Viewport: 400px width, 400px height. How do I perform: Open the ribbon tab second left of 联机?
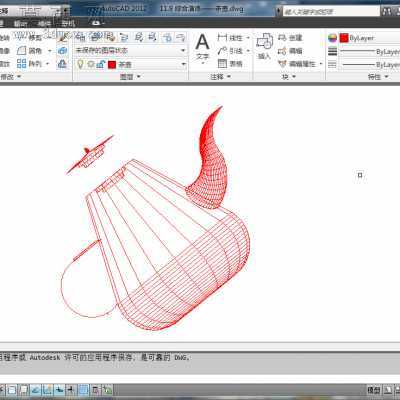[21, 23]
